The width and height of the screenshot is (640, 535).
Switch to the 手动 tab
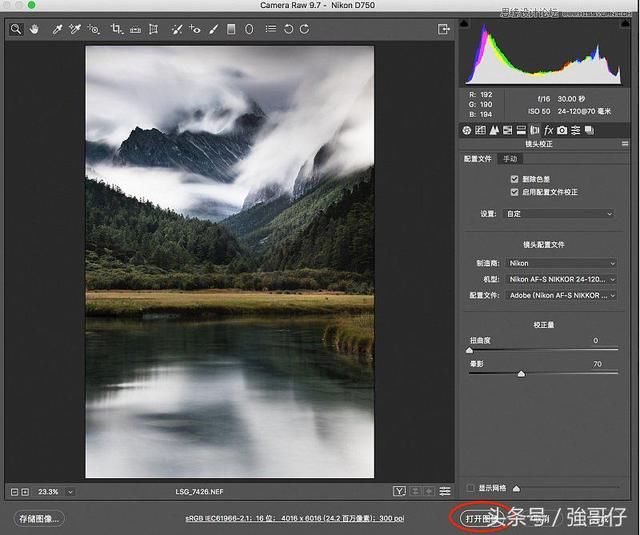tap(510, 159)
